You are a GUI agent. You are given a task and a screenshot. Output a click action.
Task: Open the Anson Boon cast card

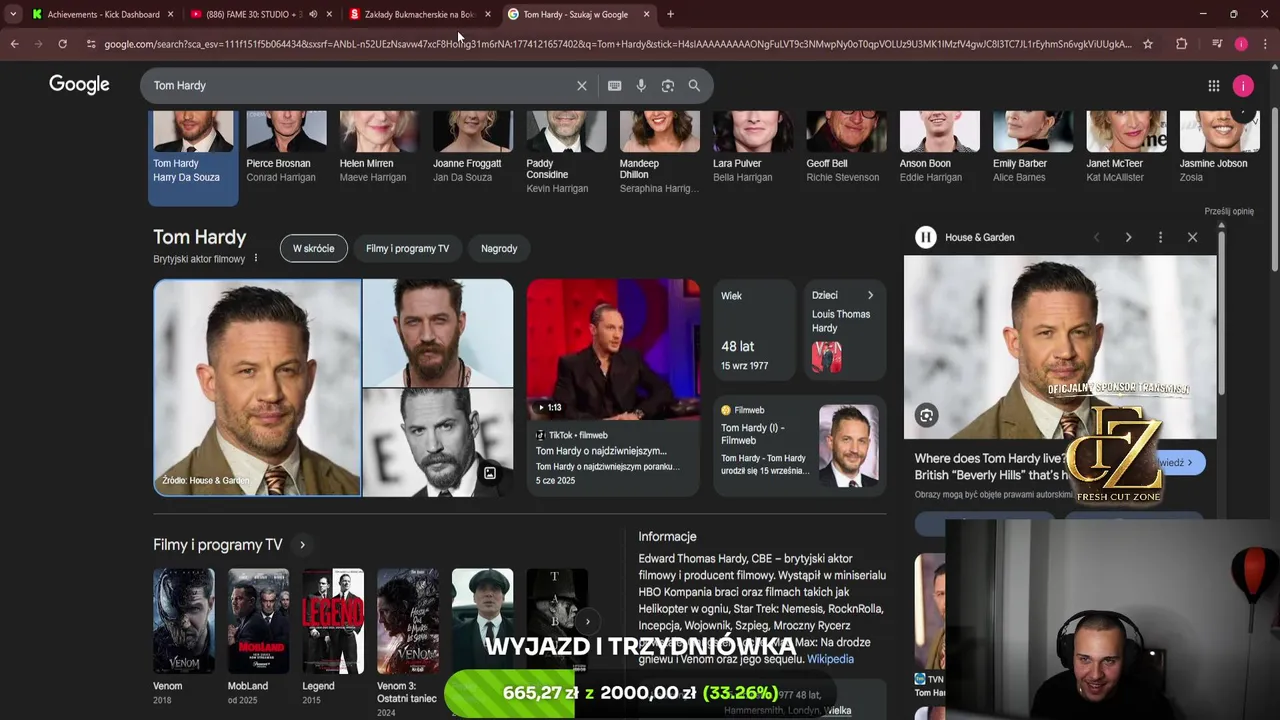pyautogui.click(x=939, y=150)
